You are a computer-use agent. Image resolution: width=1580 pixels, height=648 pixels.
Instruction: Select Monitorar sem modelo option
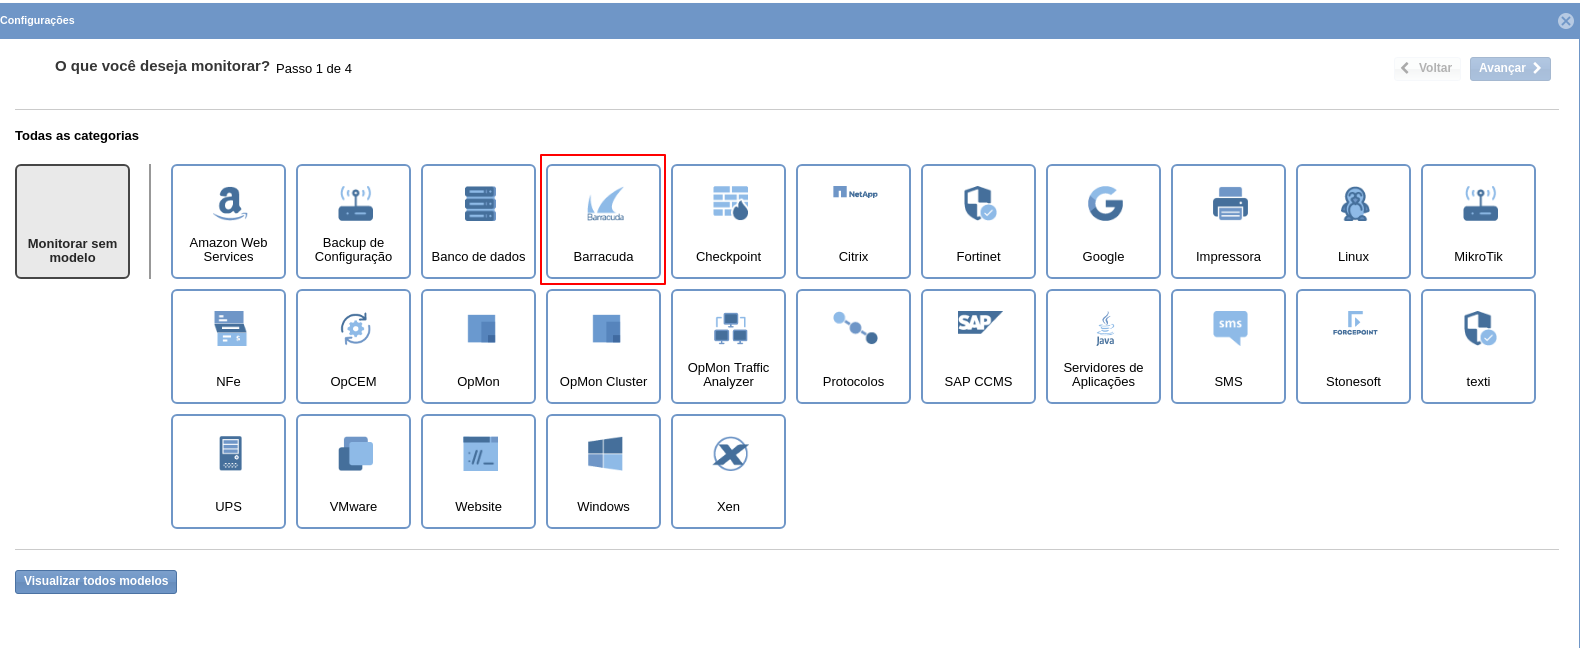point(72,221)
